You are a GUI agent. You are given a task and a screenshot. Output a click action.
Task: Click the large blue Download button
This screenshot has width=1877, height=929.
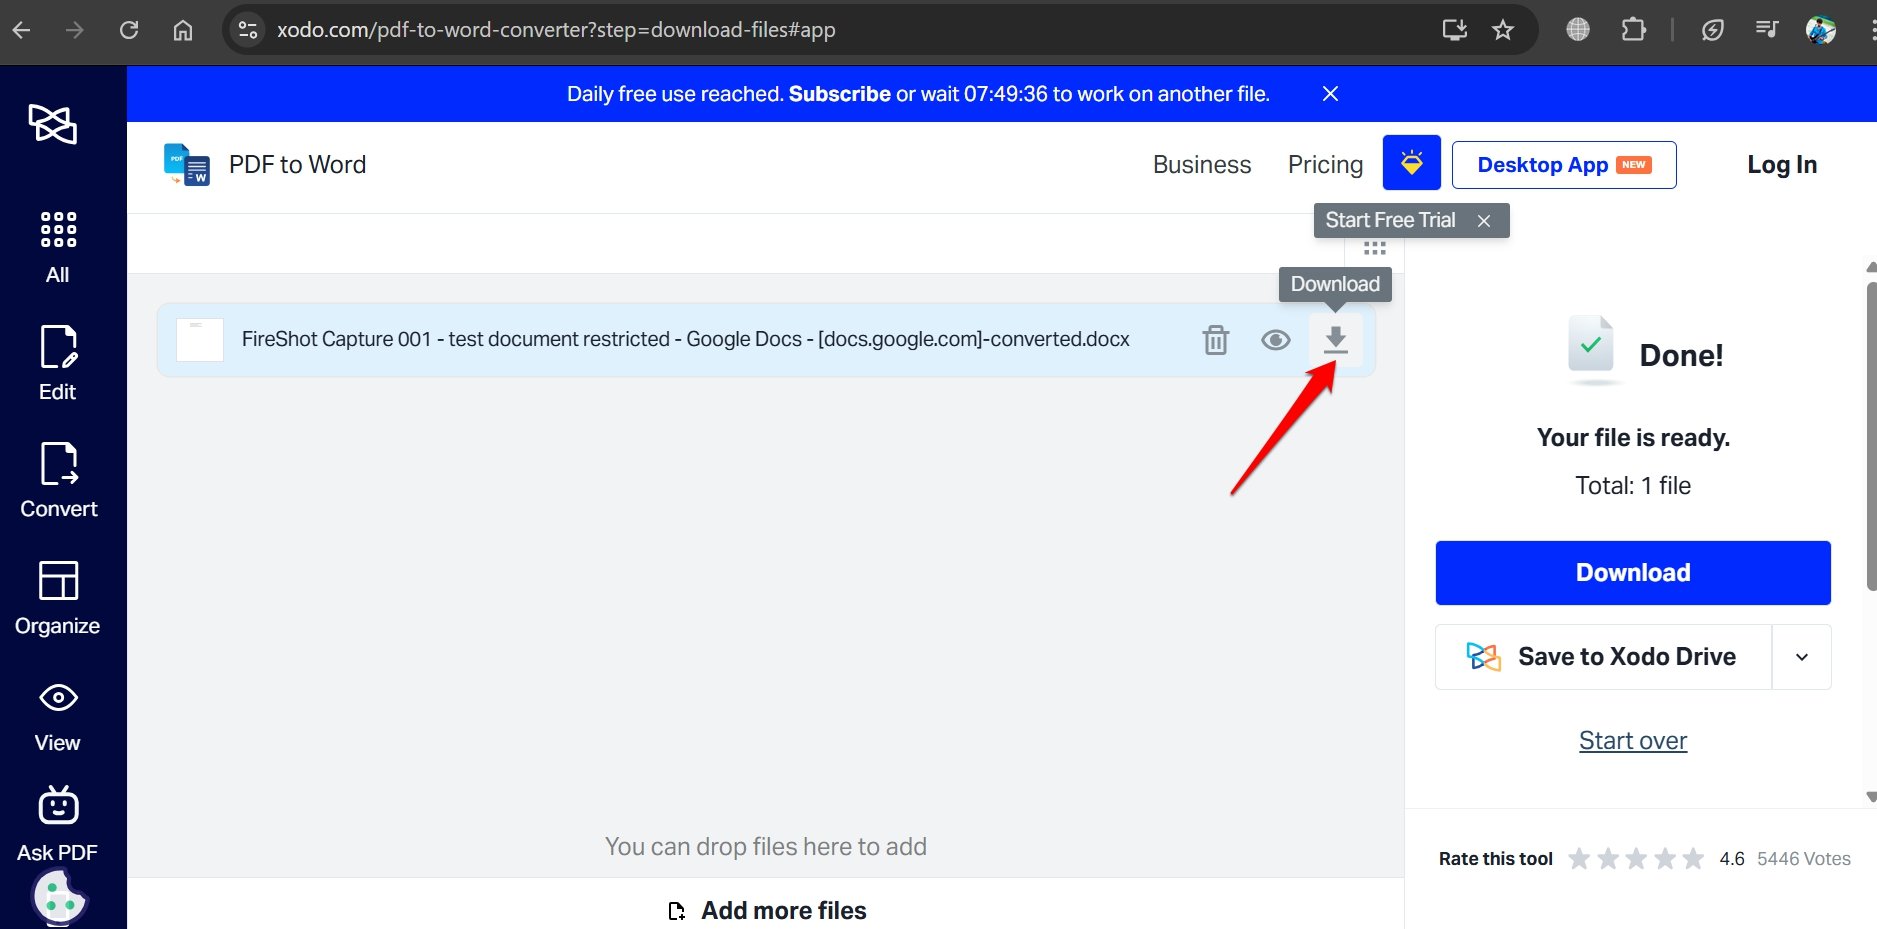(1633, 573)
